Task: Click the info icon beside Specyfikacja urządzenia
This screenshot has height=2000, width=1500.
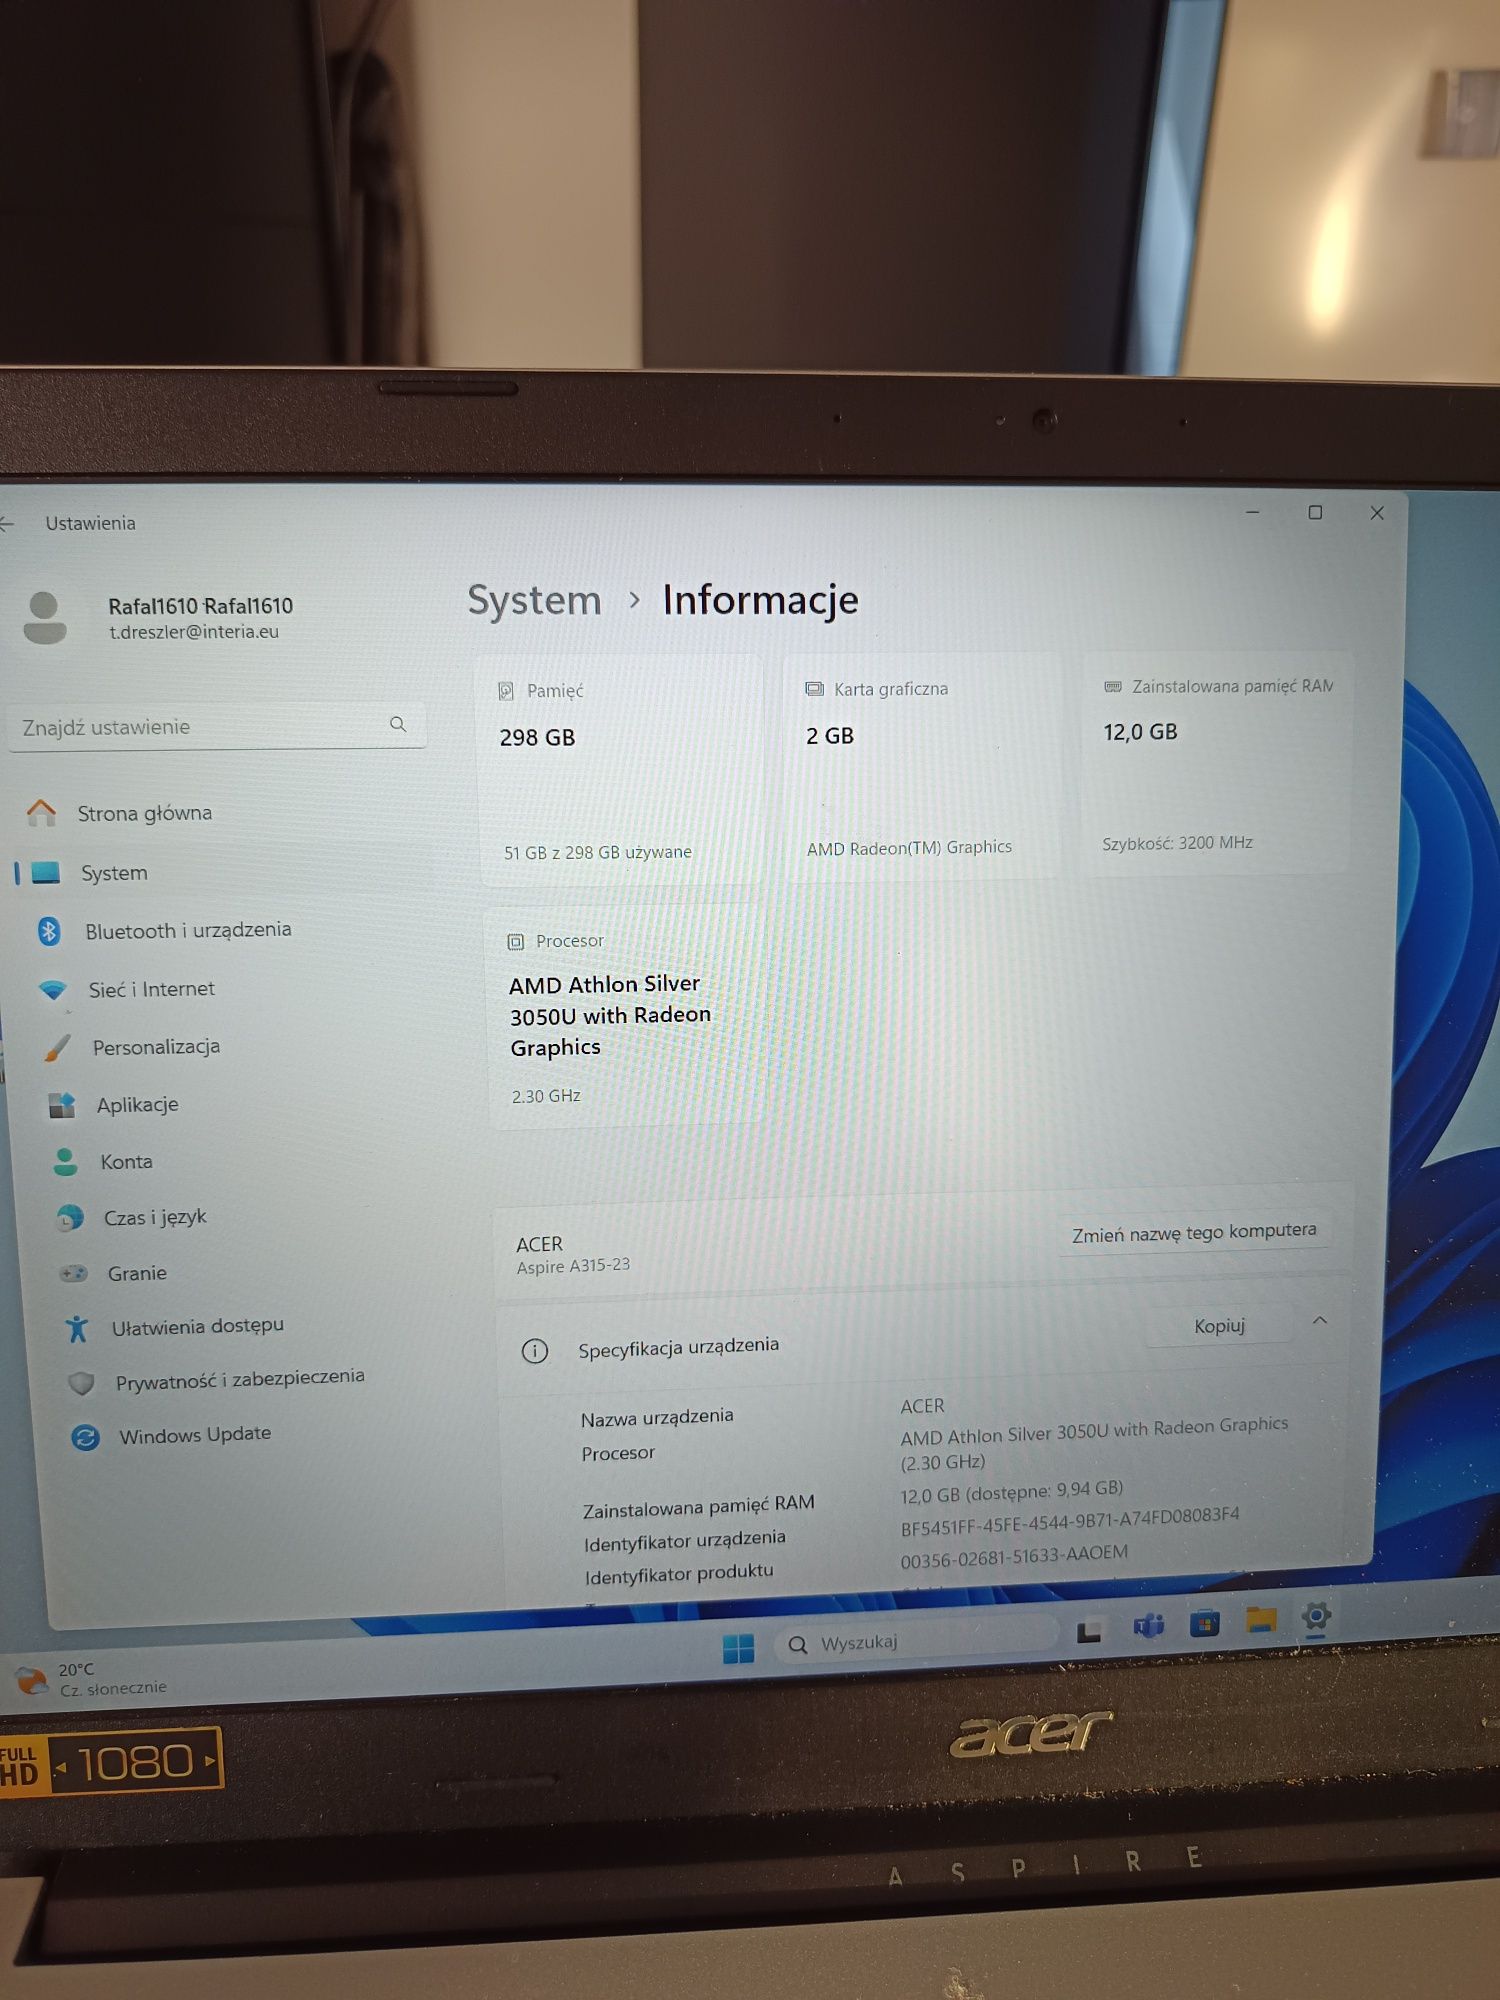Action: pyautogui.click(x=535, y=1352)
